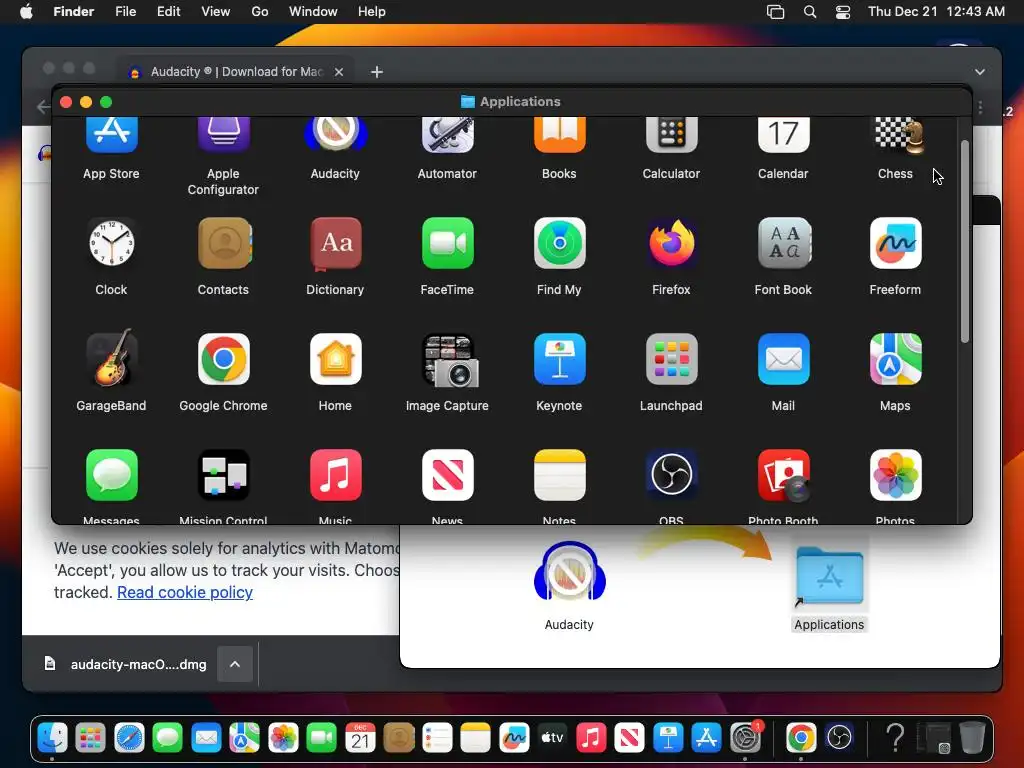Open Reminders from the Dock
Screen dimensions: 1024x768
pyautogui.click(x=438, y=738)
